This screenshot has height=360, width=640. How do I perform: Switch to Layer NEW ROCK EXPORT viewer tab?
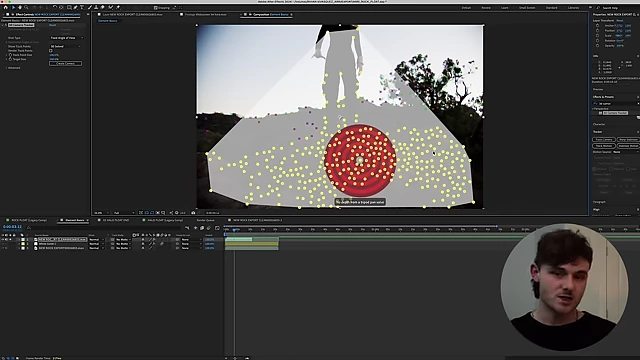tap(132, 14)
